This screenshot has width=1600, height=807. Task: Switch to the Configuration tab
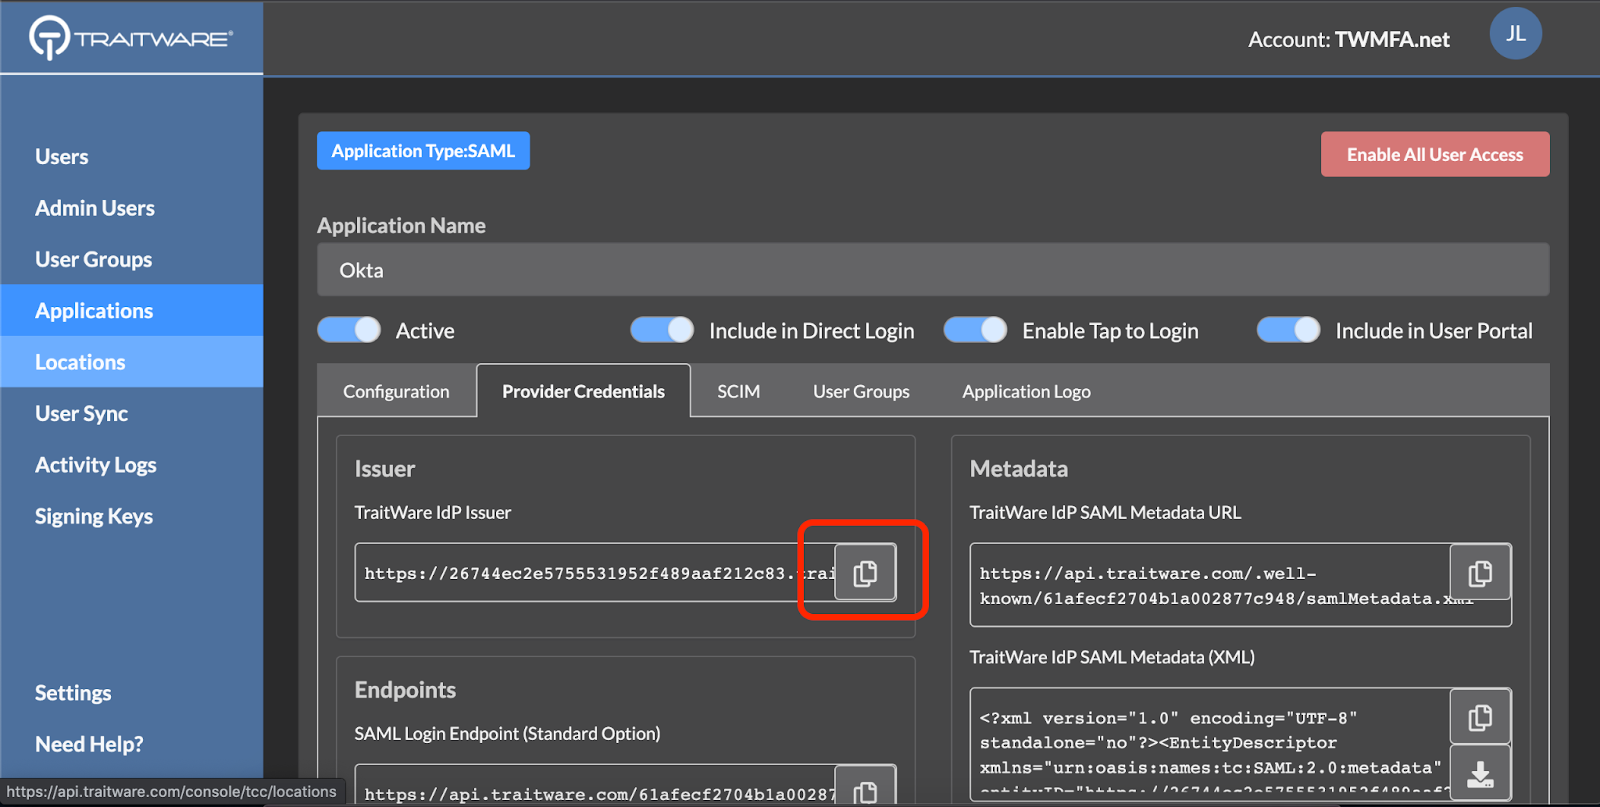tap(396, 391)
